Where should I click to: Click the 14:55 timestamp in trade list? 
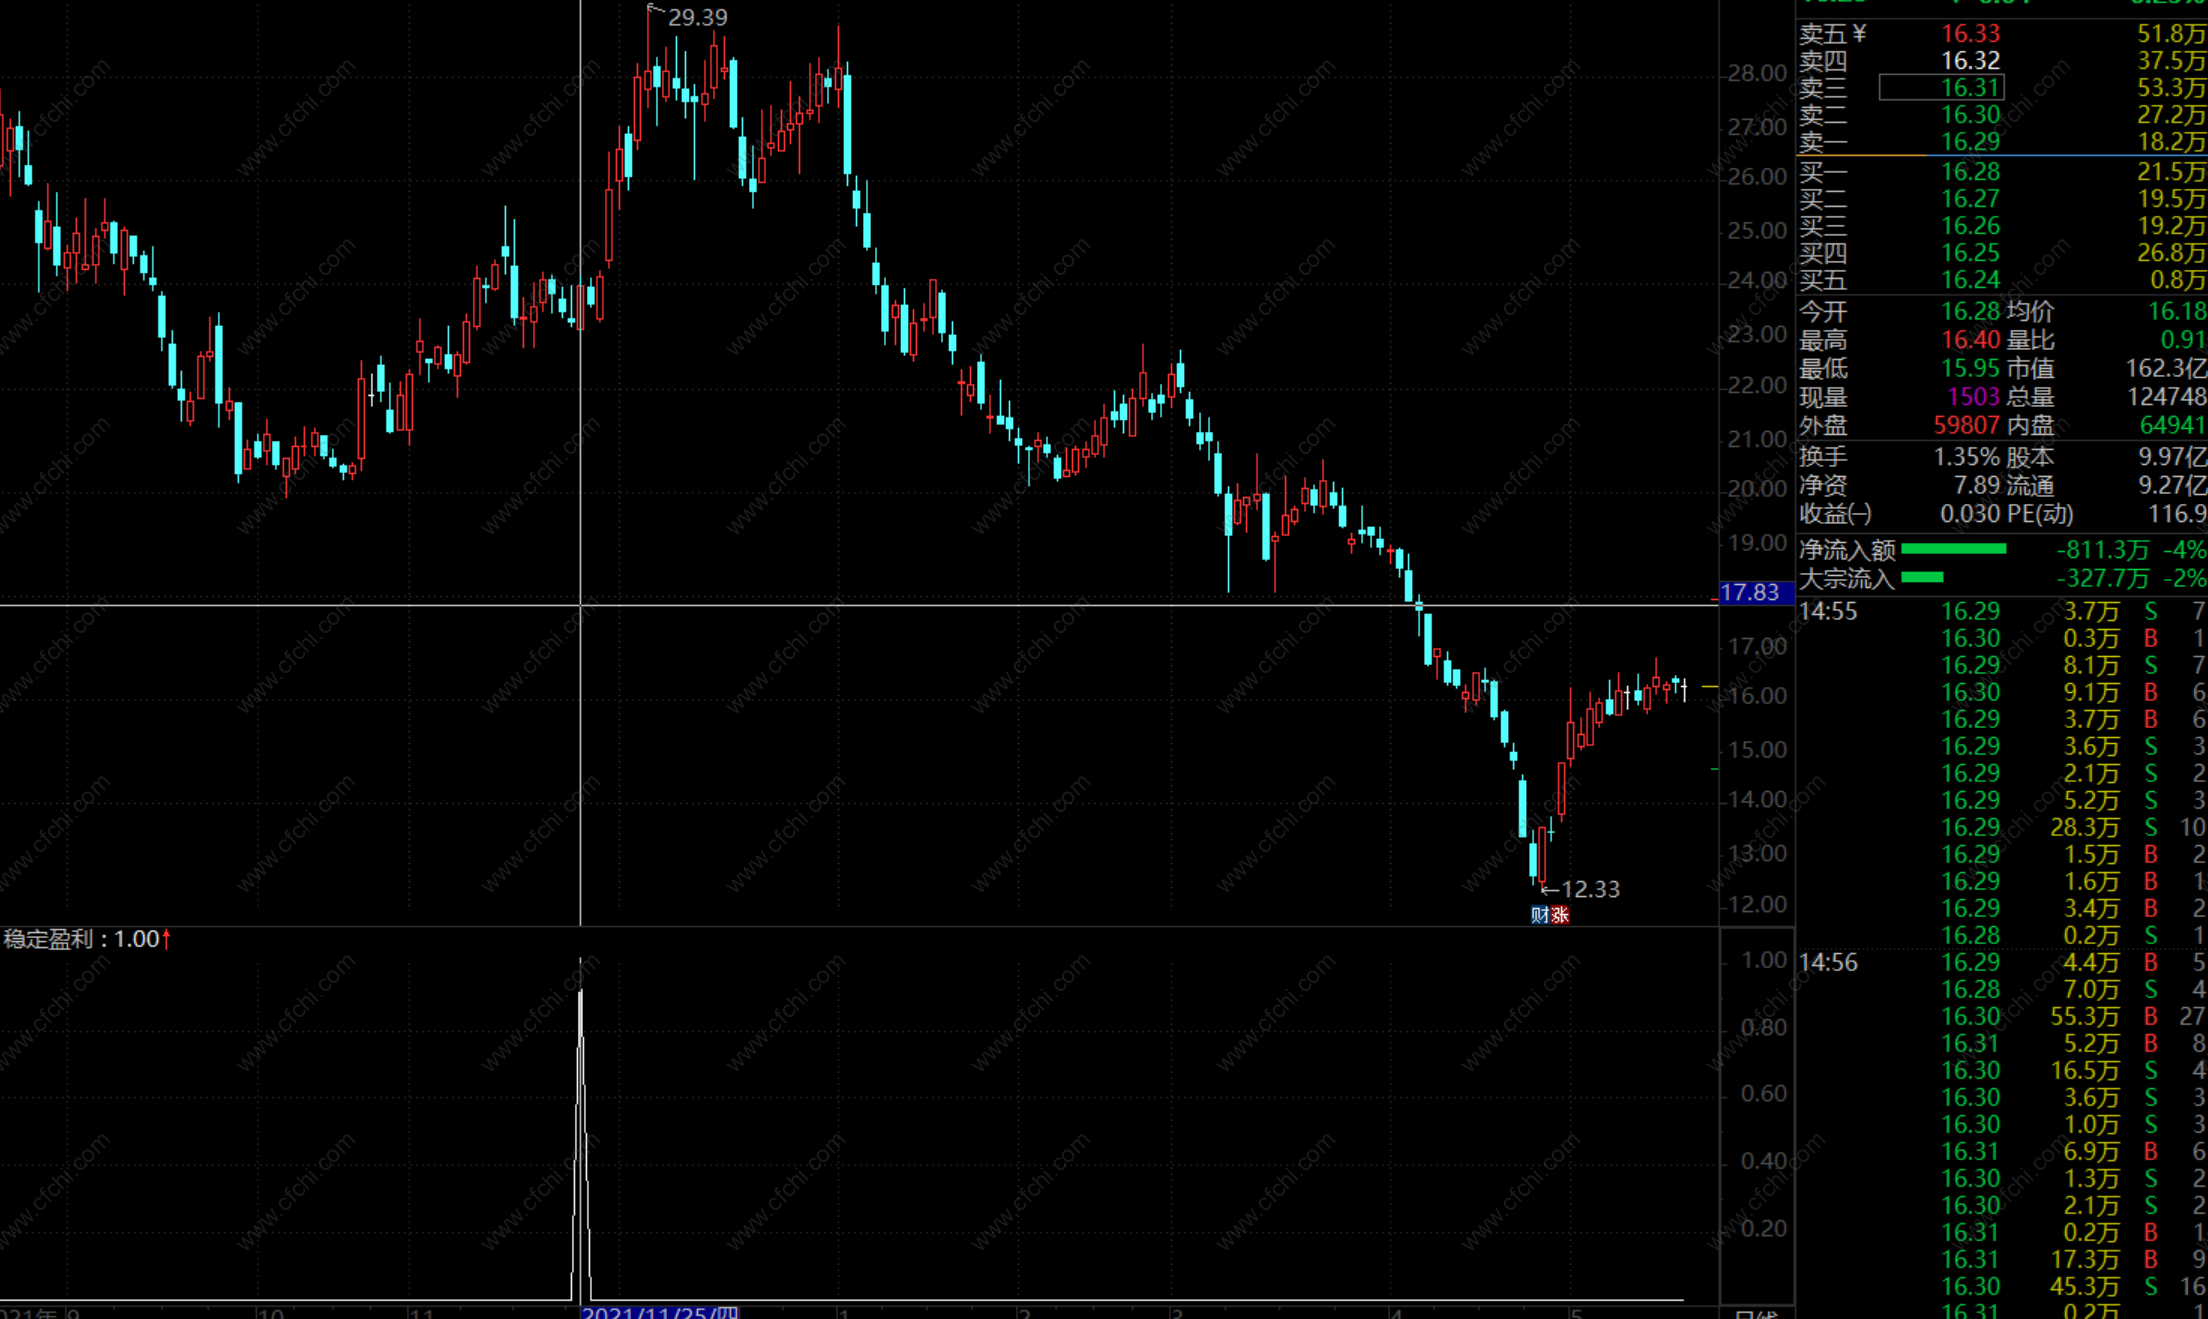click(x=1828, y=611)
